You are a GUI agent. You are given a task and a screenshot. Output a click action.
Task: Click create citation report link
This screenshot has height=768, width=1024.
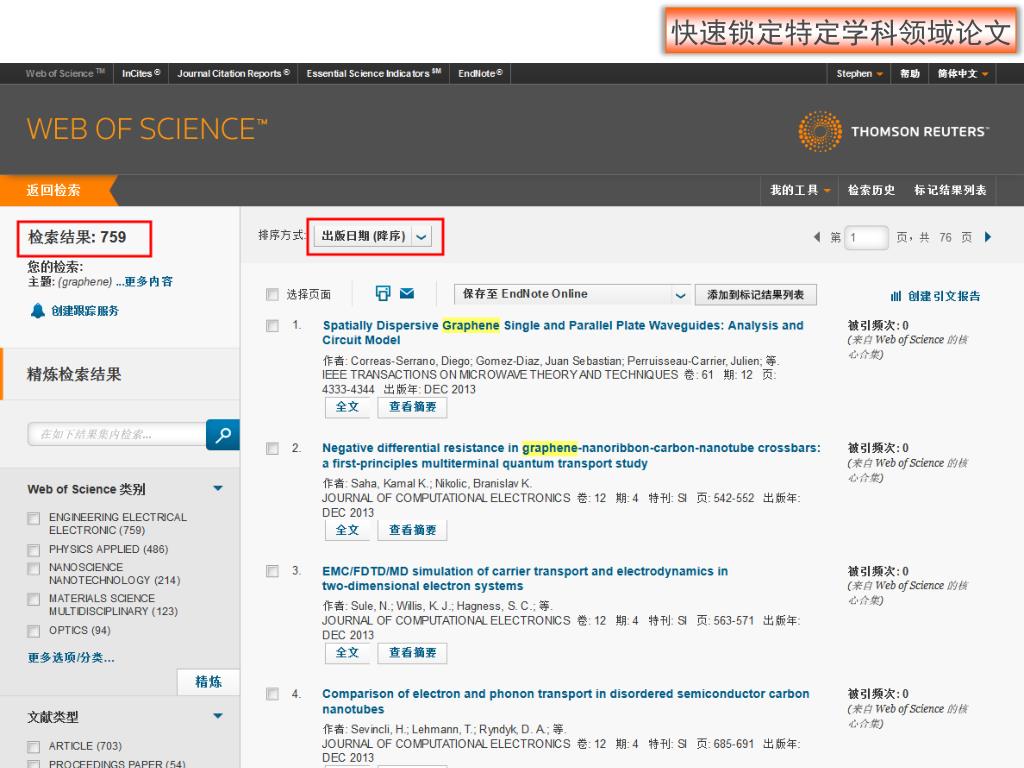(944, 296)
